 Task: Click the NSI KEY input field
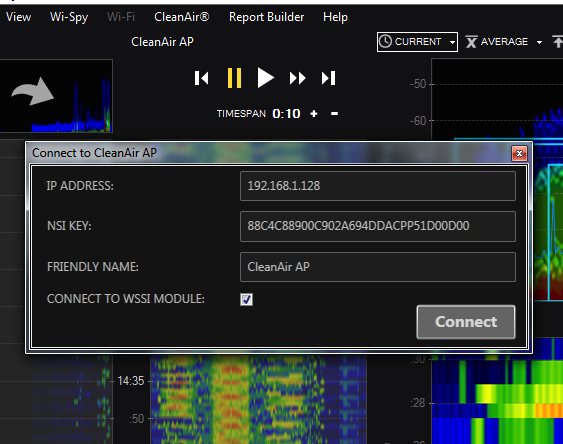pos(378,226)
